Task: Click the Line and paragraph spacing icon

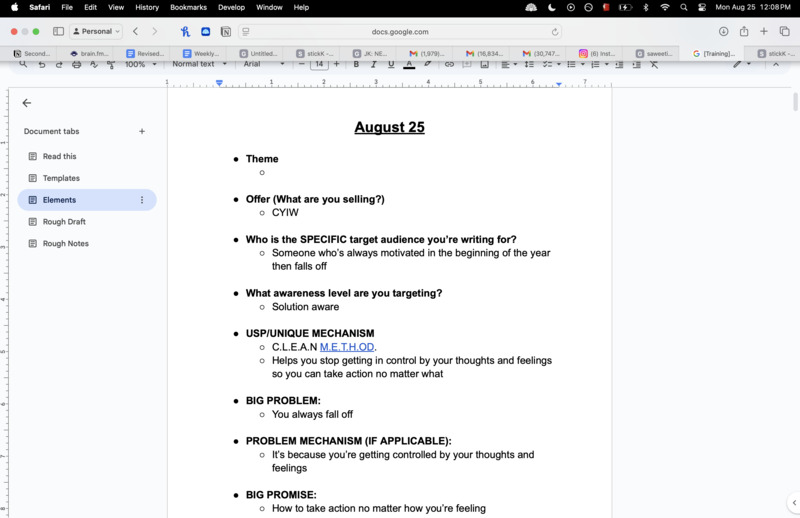Action: (x=529, y=64)
